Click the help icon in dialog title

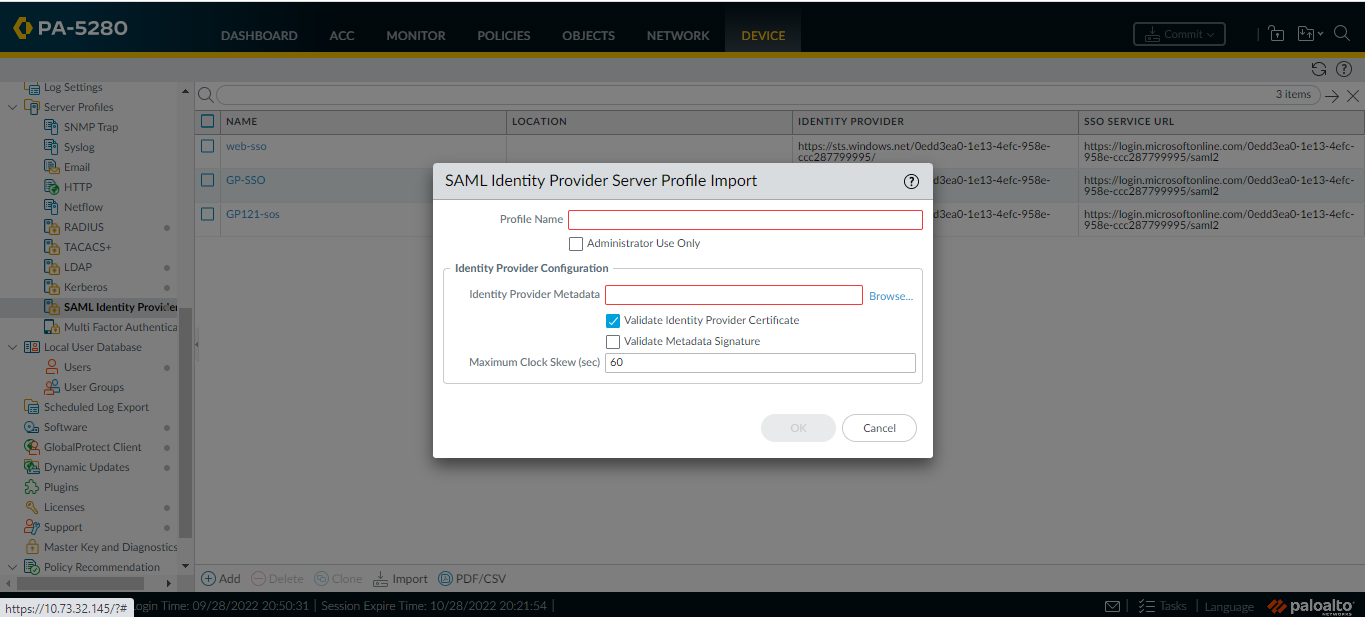click(x=911, y=182)
